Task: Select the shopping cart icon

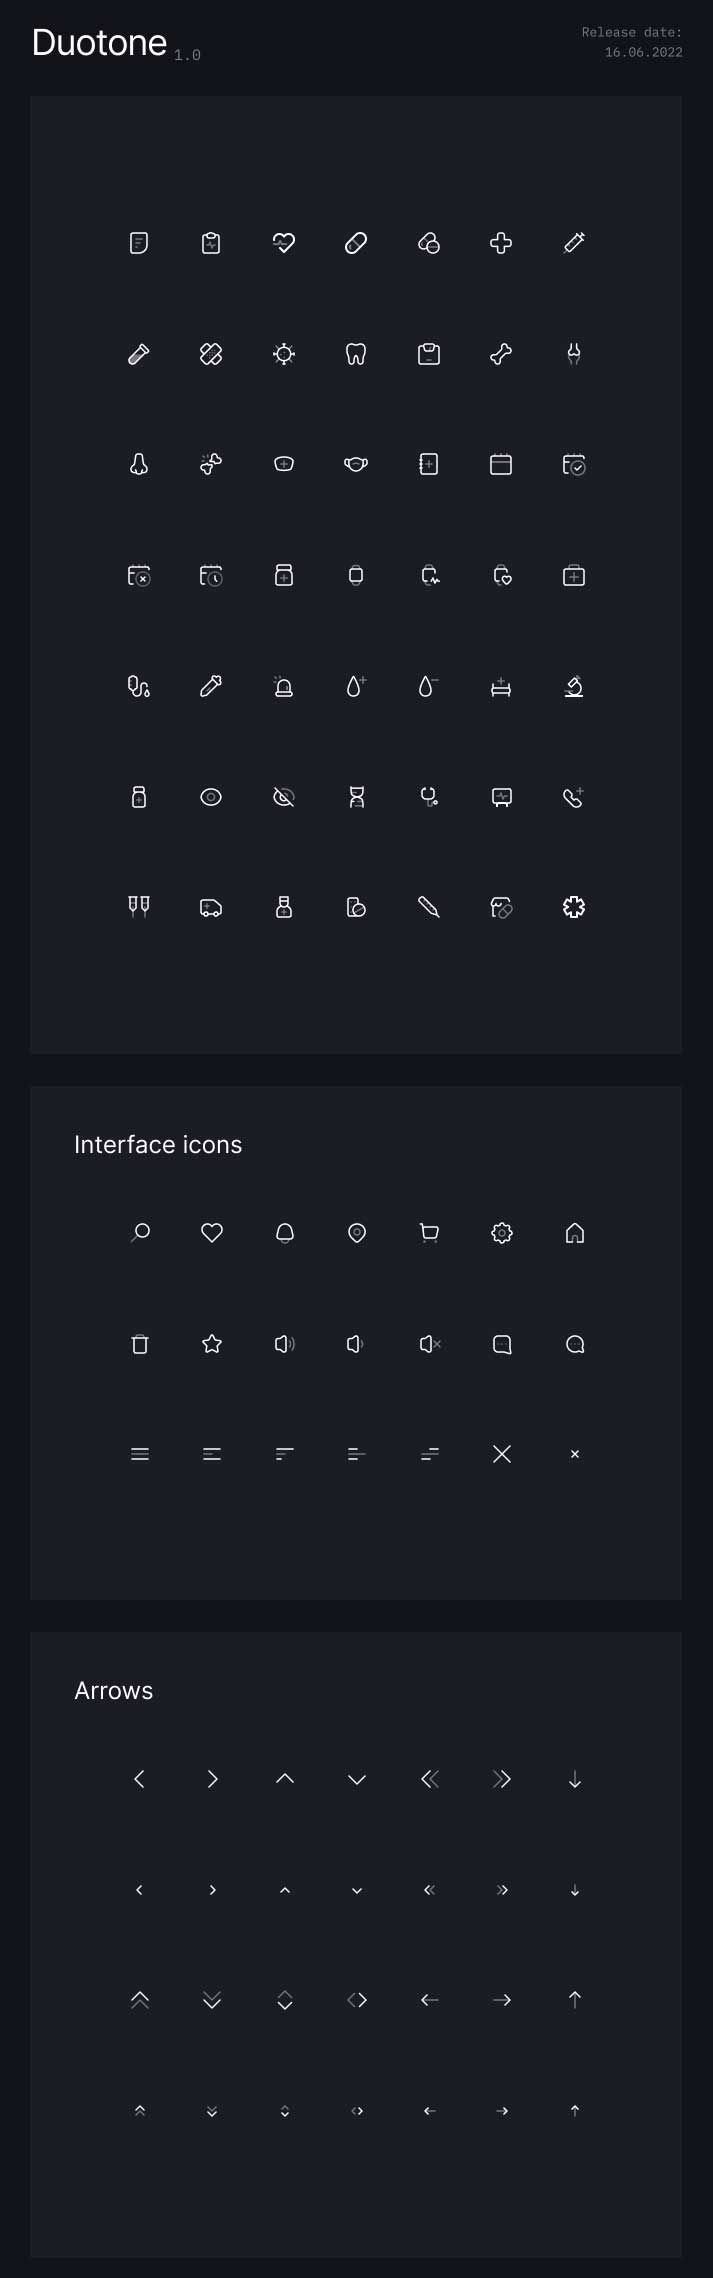Action: click(429, 1233)
